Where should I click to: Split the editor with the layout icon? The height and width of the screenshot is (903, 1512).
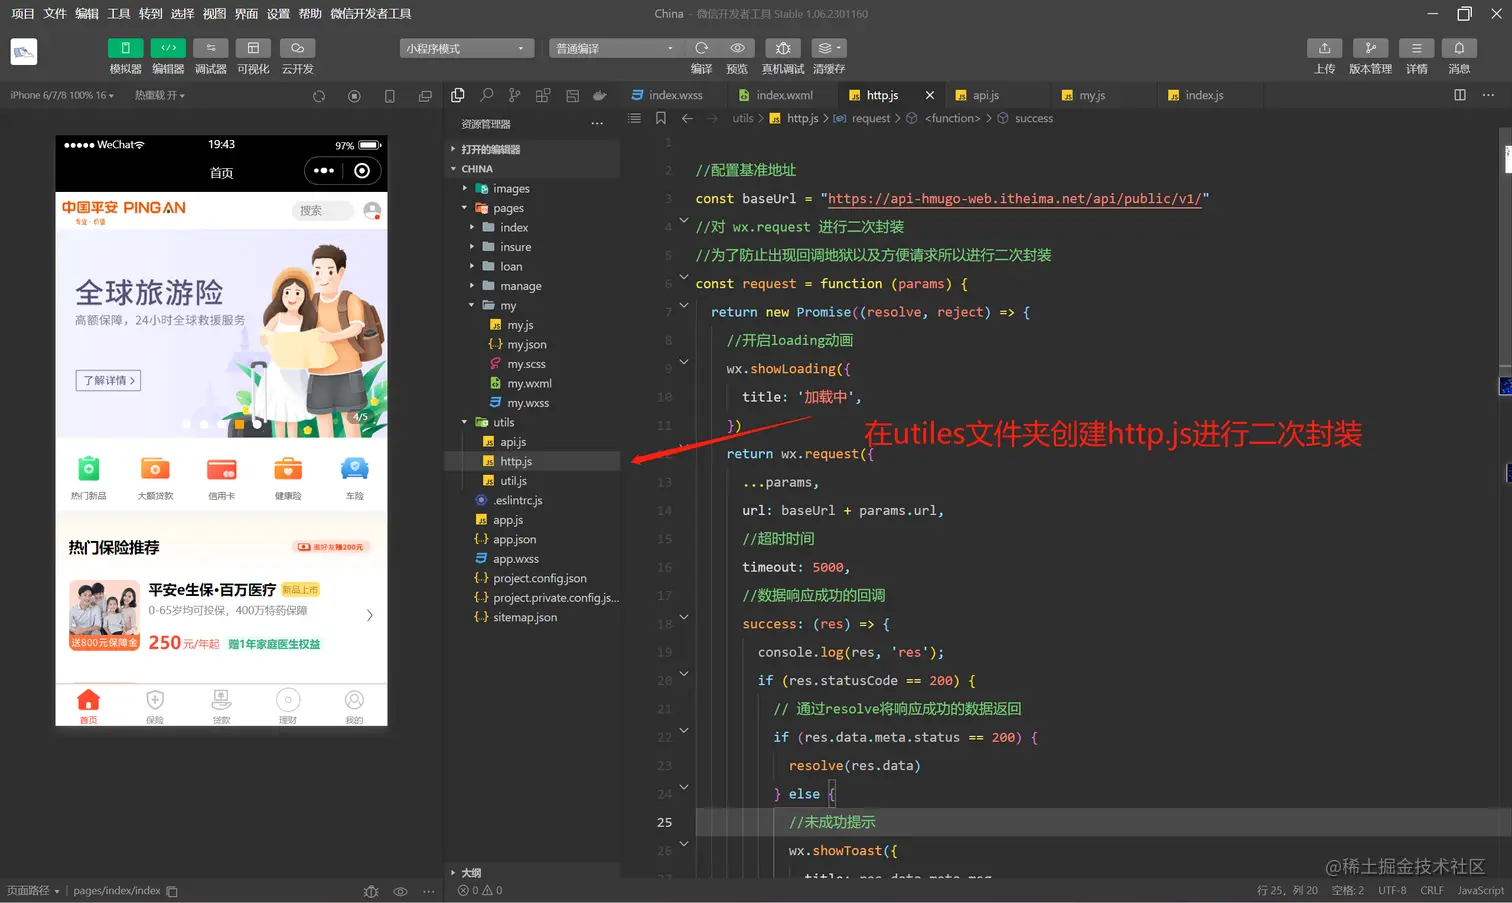tap(1460, 95)
